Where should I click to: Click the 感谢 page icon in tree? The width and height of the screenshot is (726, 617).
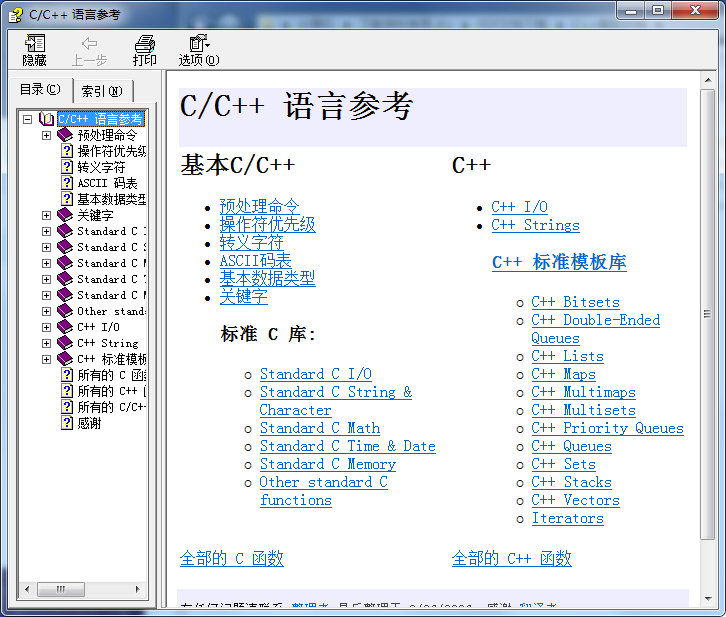(x=67, y=423)
